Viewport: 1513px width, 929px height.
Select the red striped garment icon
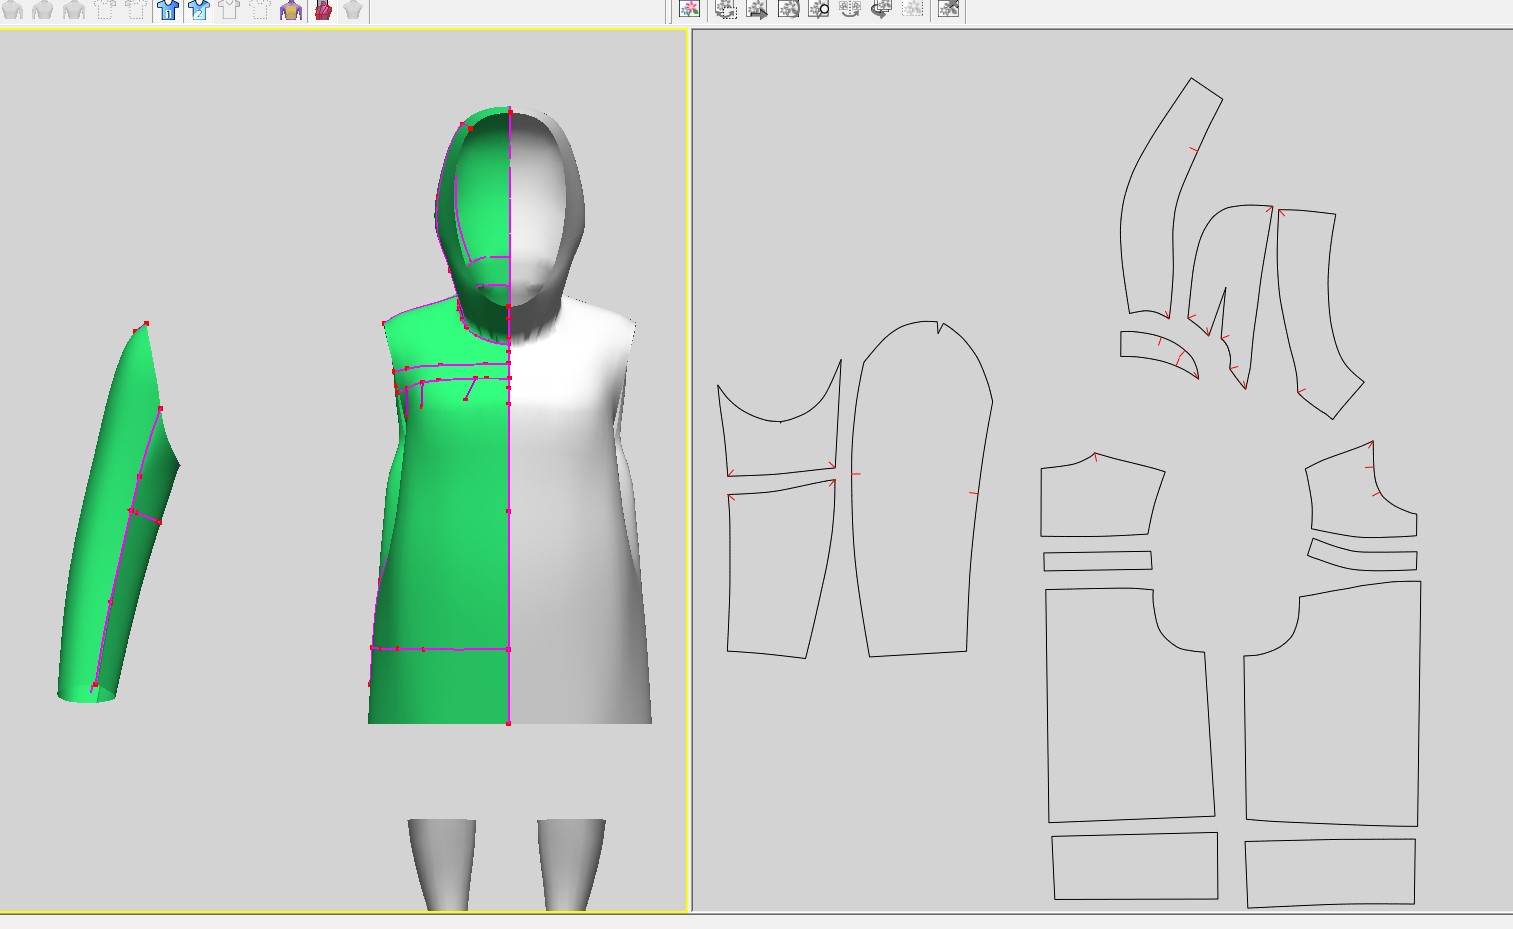point(323,10)
